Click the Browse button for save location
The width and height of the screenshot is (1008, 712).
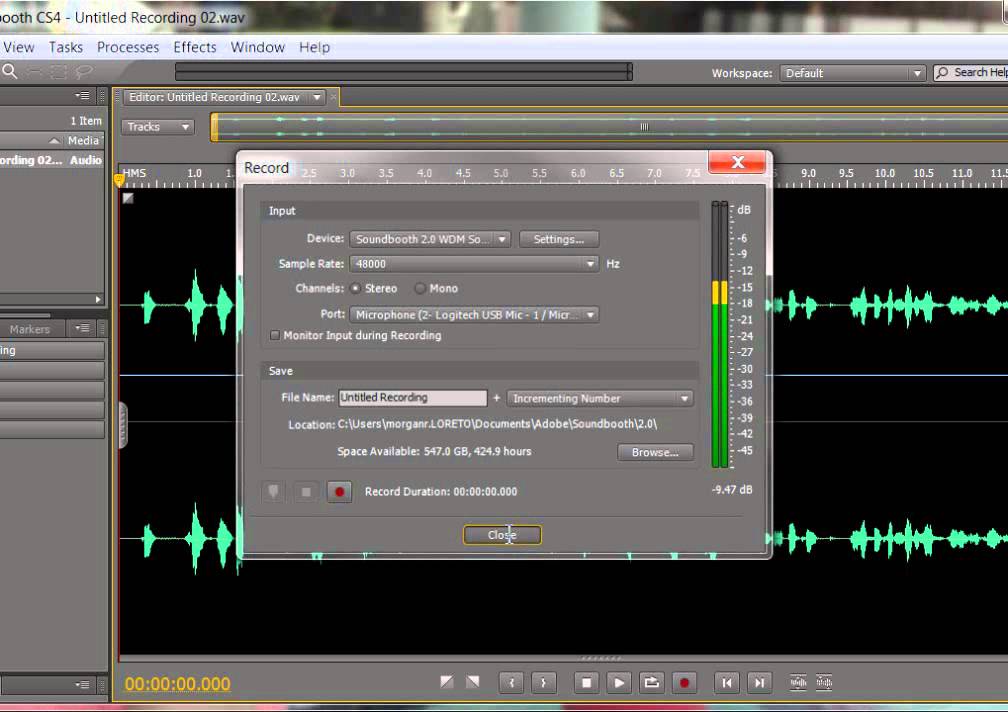click(x=655, y=452)
